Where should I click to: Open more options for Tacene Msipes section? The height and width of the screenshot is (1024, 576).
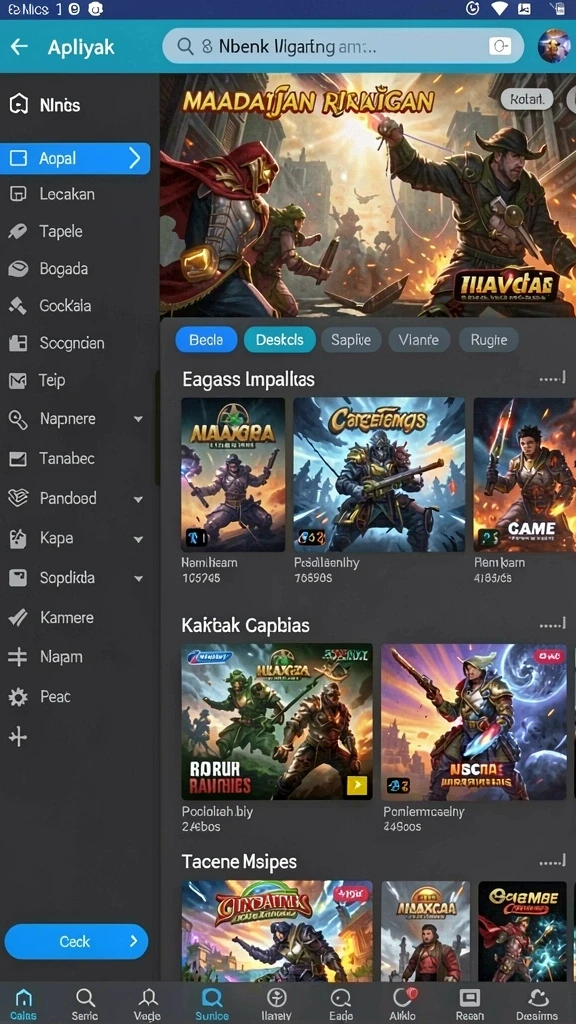[x=552, y=862]
